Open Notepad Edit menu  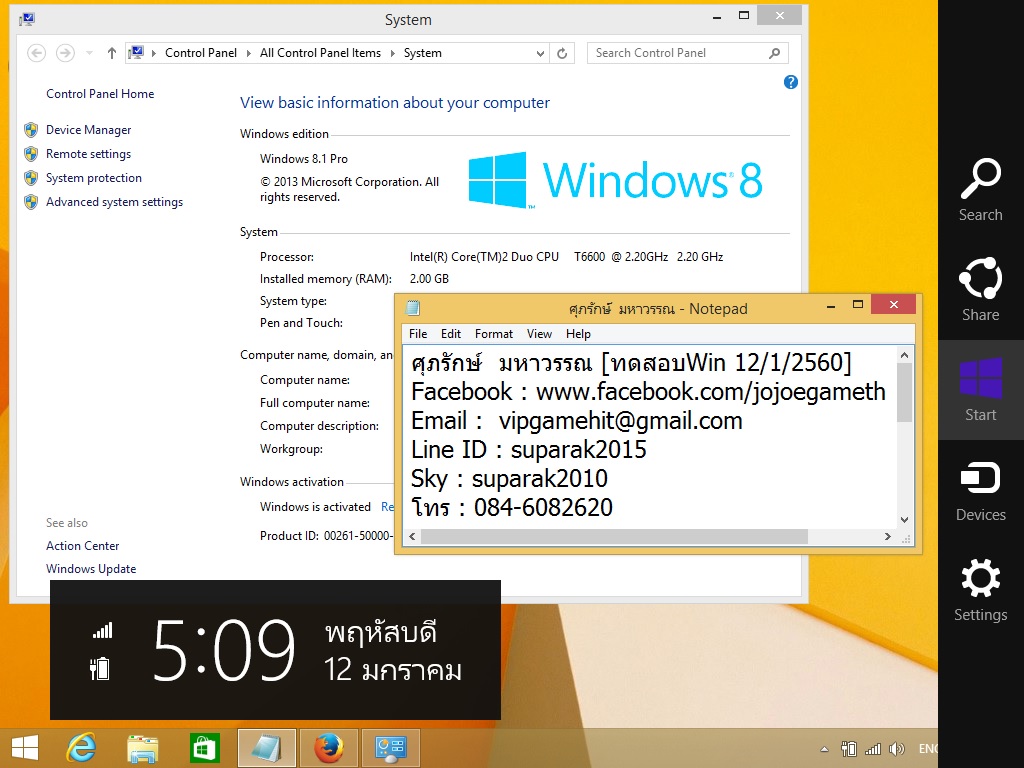tap(451, 334)
